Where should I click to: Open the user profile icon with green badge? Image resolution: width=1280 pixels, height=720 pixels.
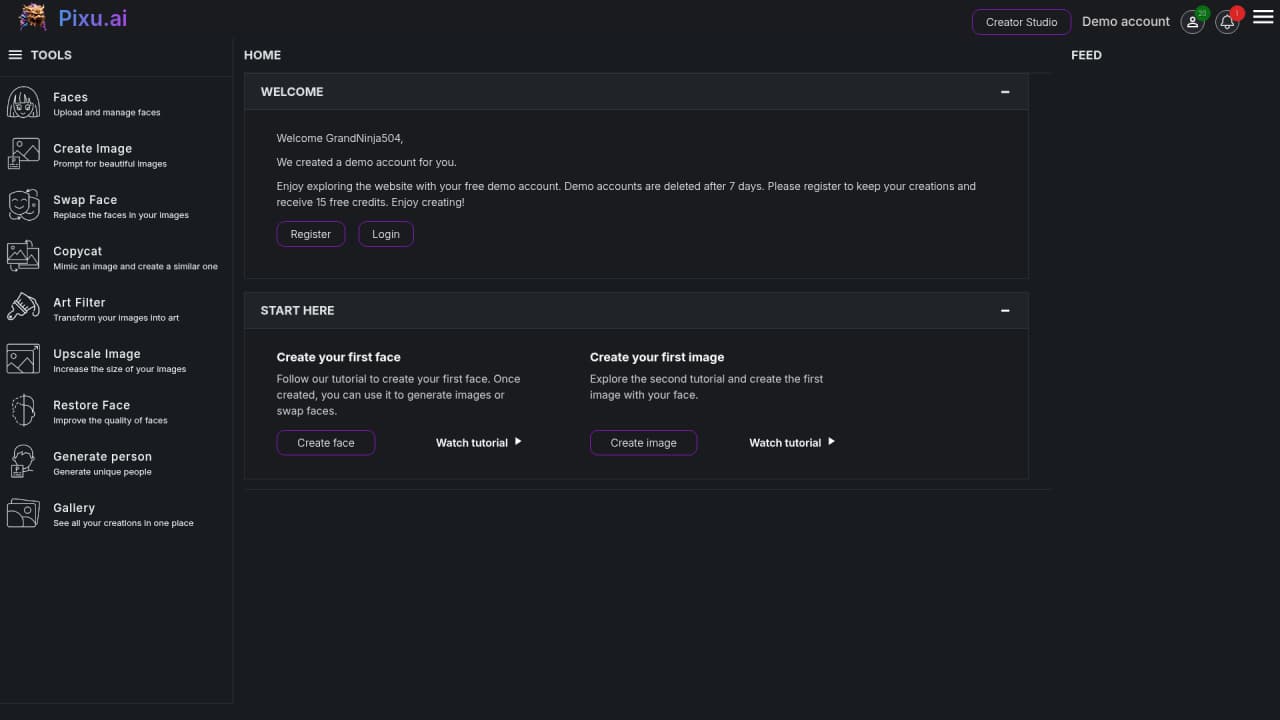pyautogui.click(x=1192, y=21)
